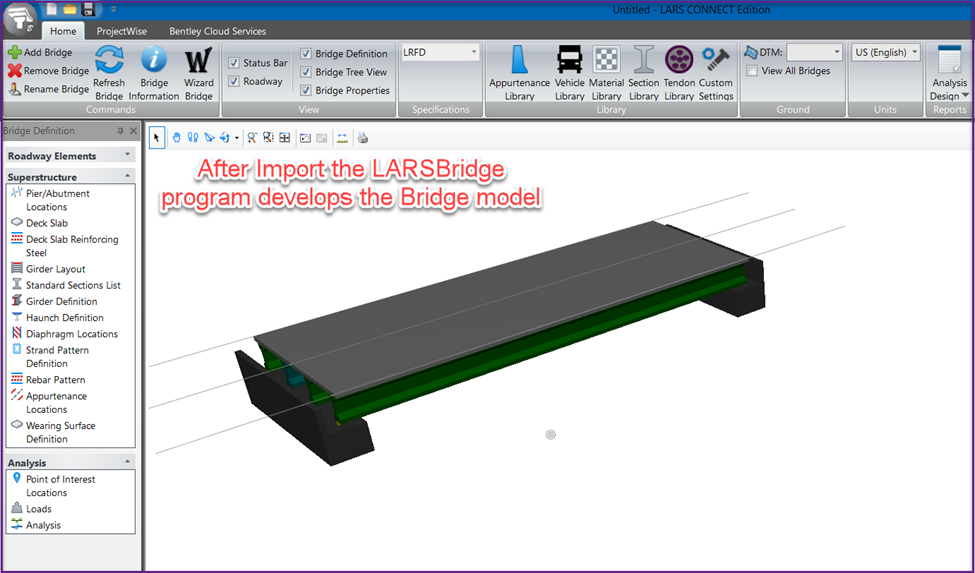Open the Vehicle Library
This screenshot has height=573, width=975.
coord(570,73)
